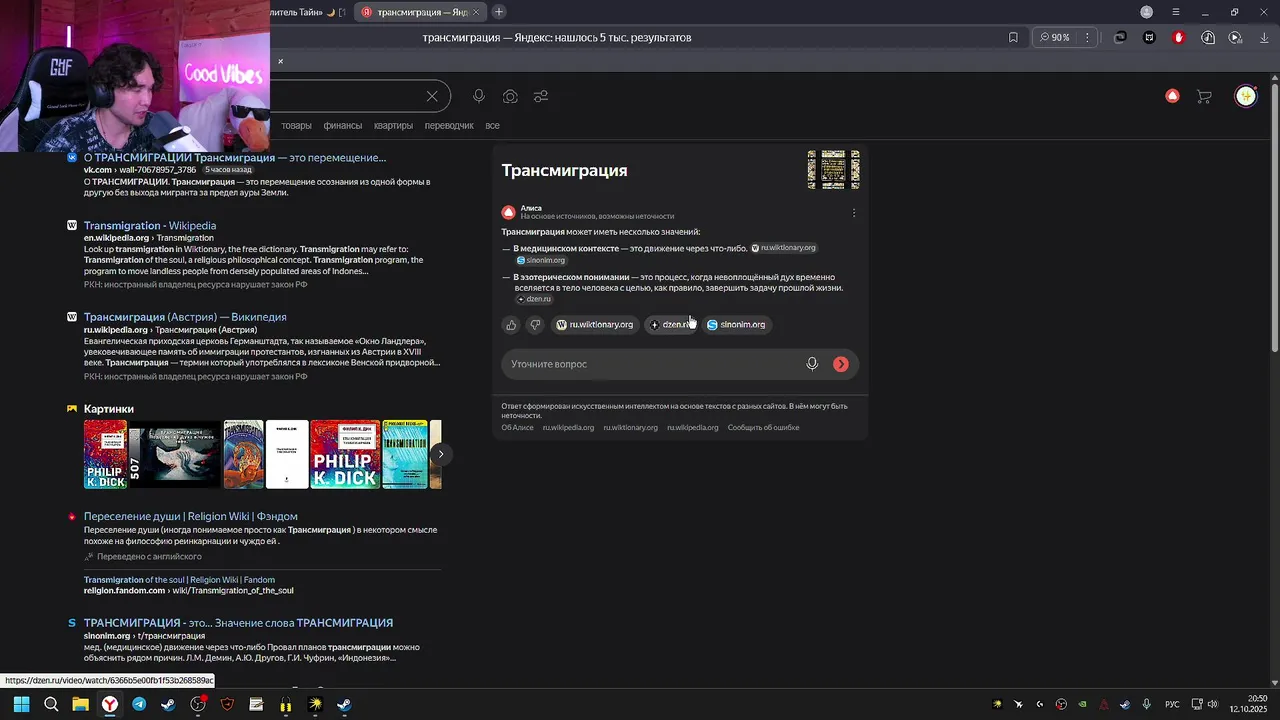Open Alice answer three-dot options menu
1280x720 pixels.
[x=853, y=212]
